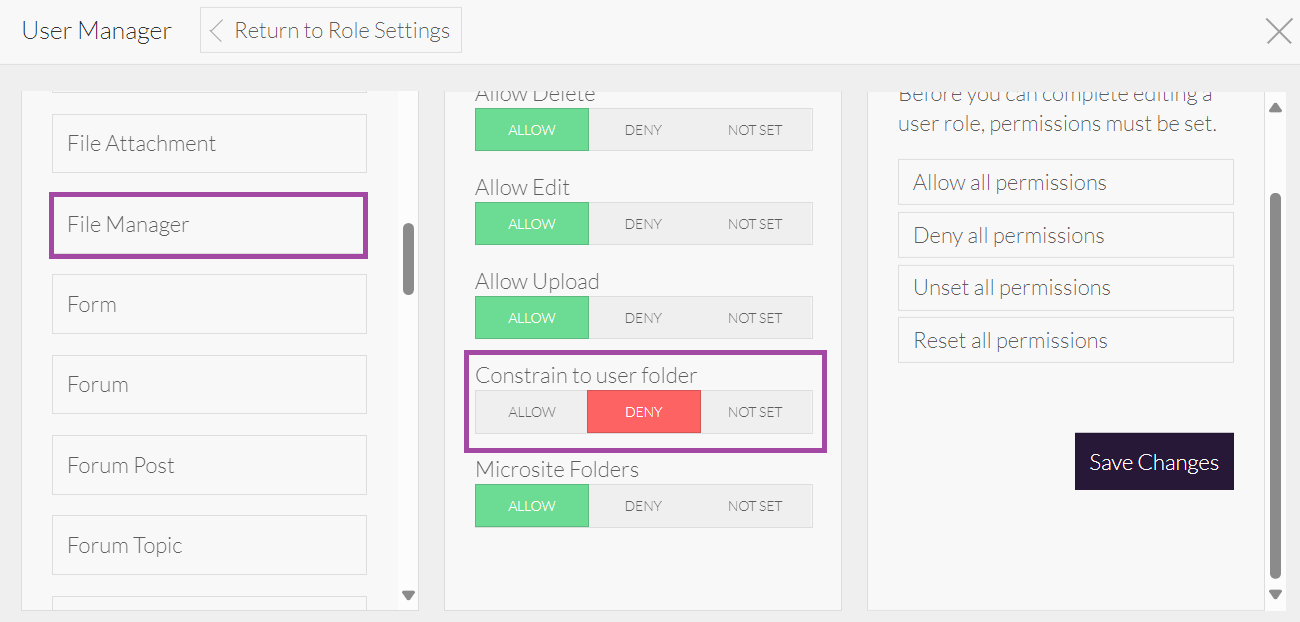Close the User Manager dialog
Screen dimensions: 1300x622
click(x=1278, y=31)
